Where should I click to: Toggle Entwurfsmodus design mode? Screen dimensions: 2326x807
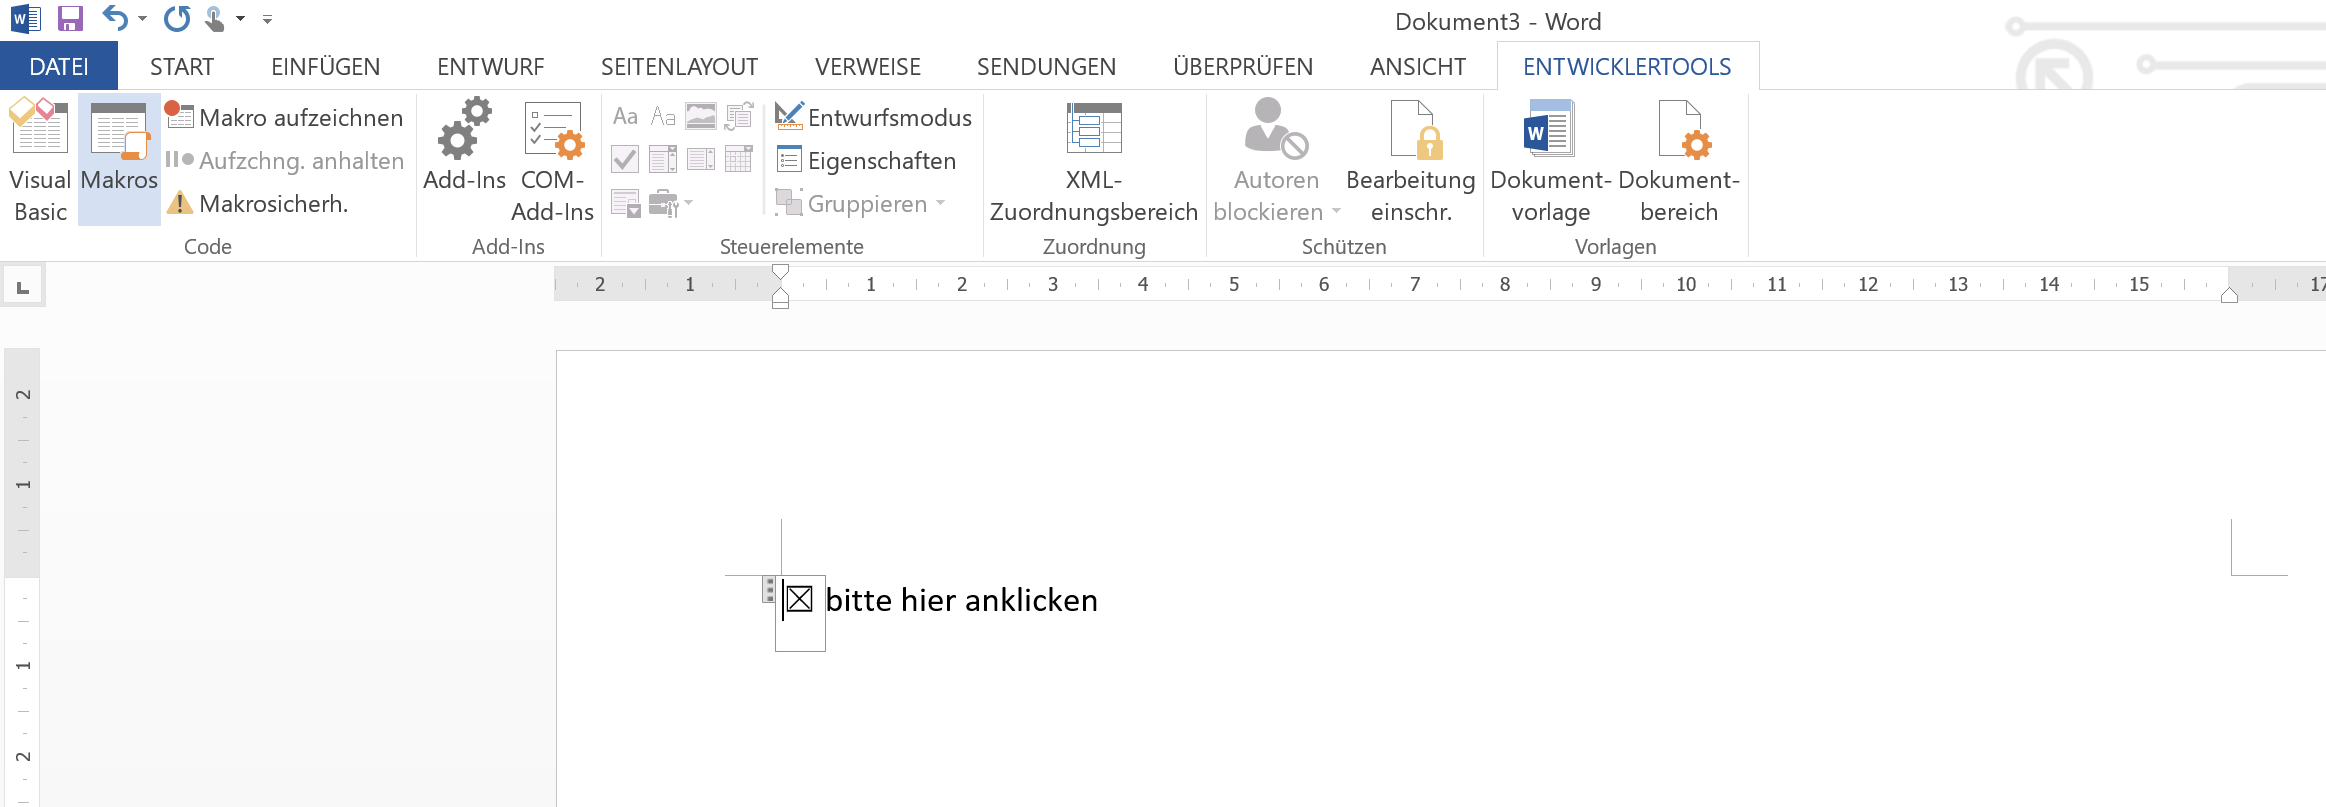click(873, 118)
